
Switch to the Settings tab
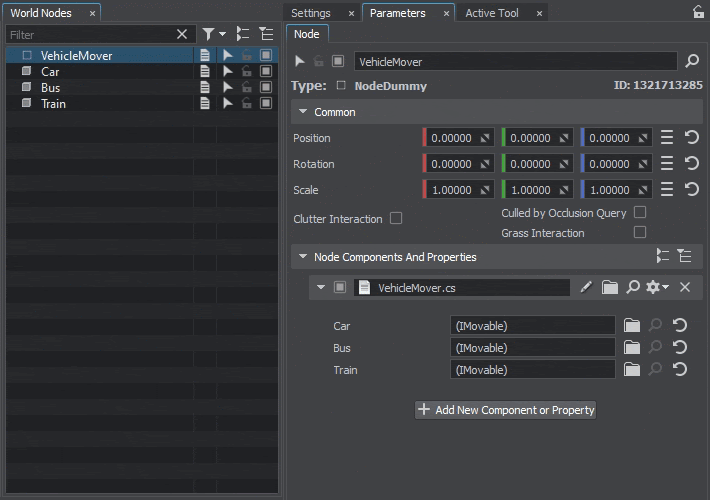(x=311, y=13)
